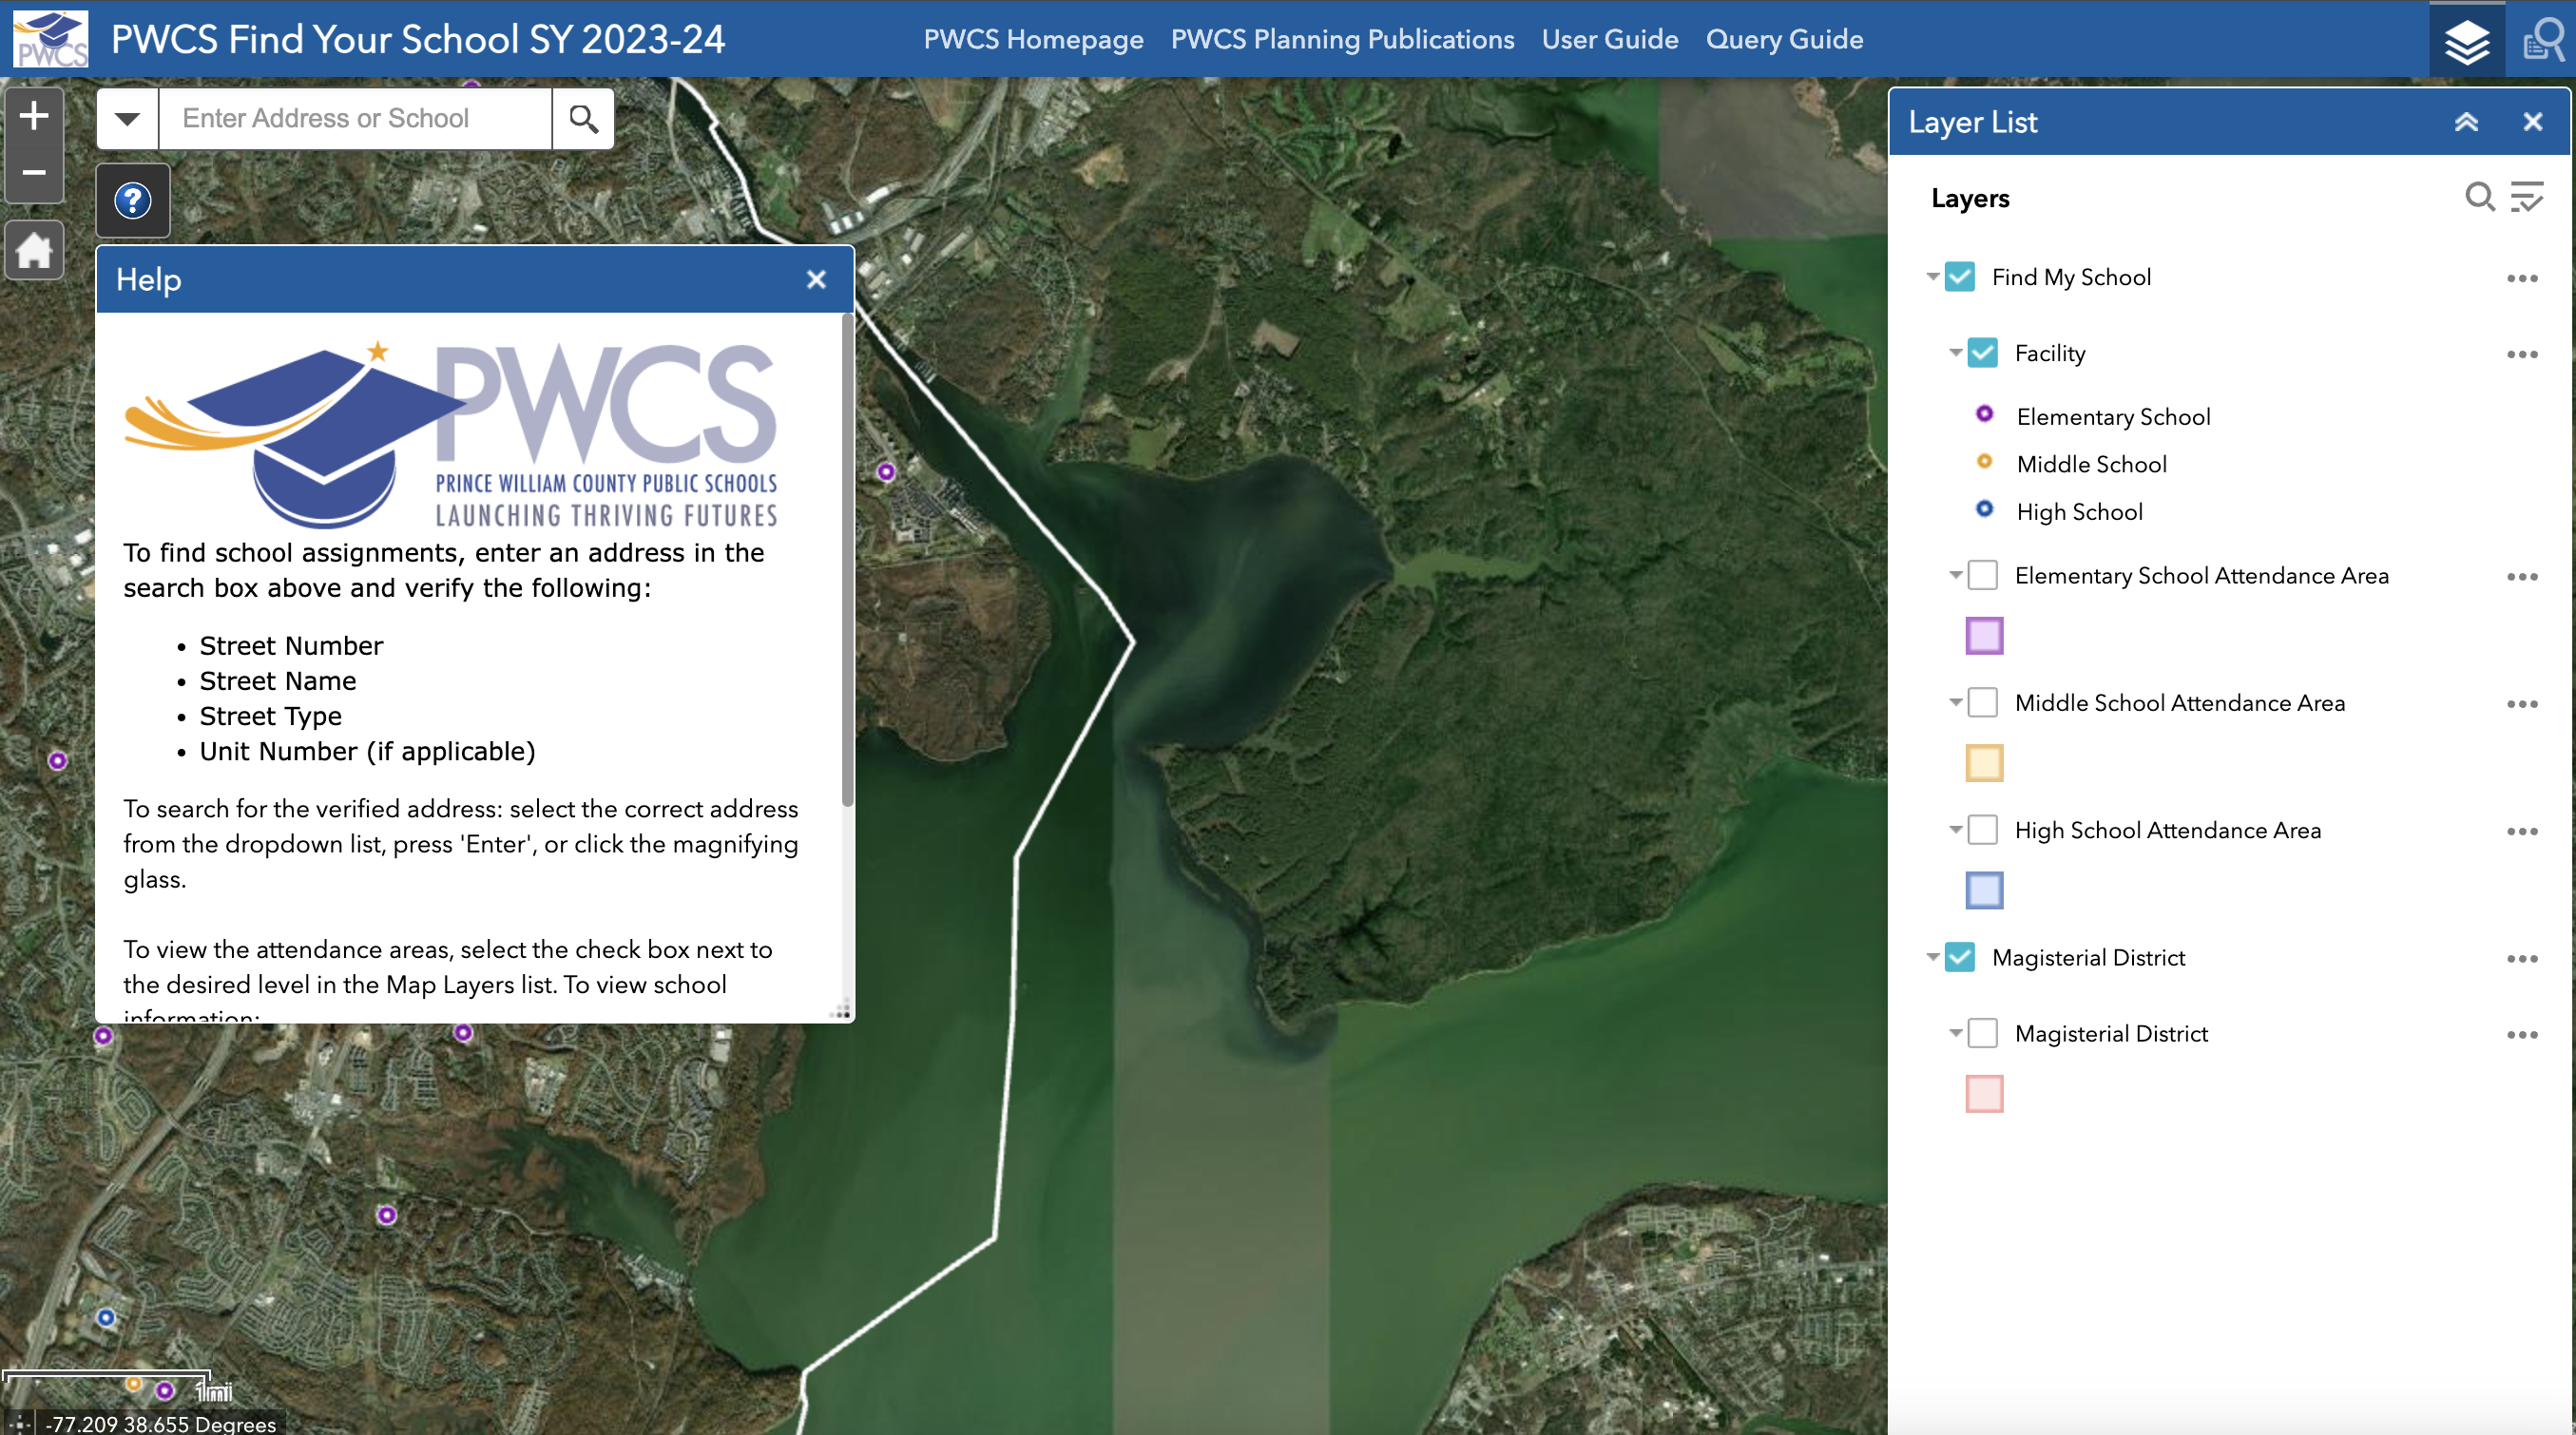This screenshot has width=2576, height=1435.
Task: Click the Elementary School legend symbol
Action: [1984, 414]
